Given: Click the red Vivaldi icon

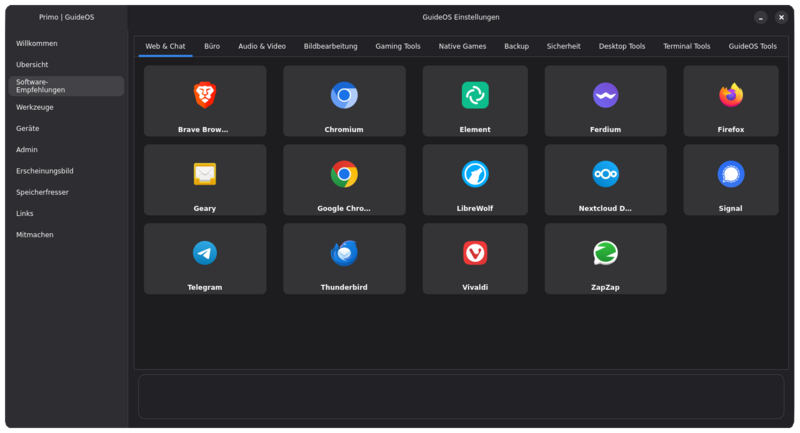Looking at the screenshot, I should coord(475,253).
